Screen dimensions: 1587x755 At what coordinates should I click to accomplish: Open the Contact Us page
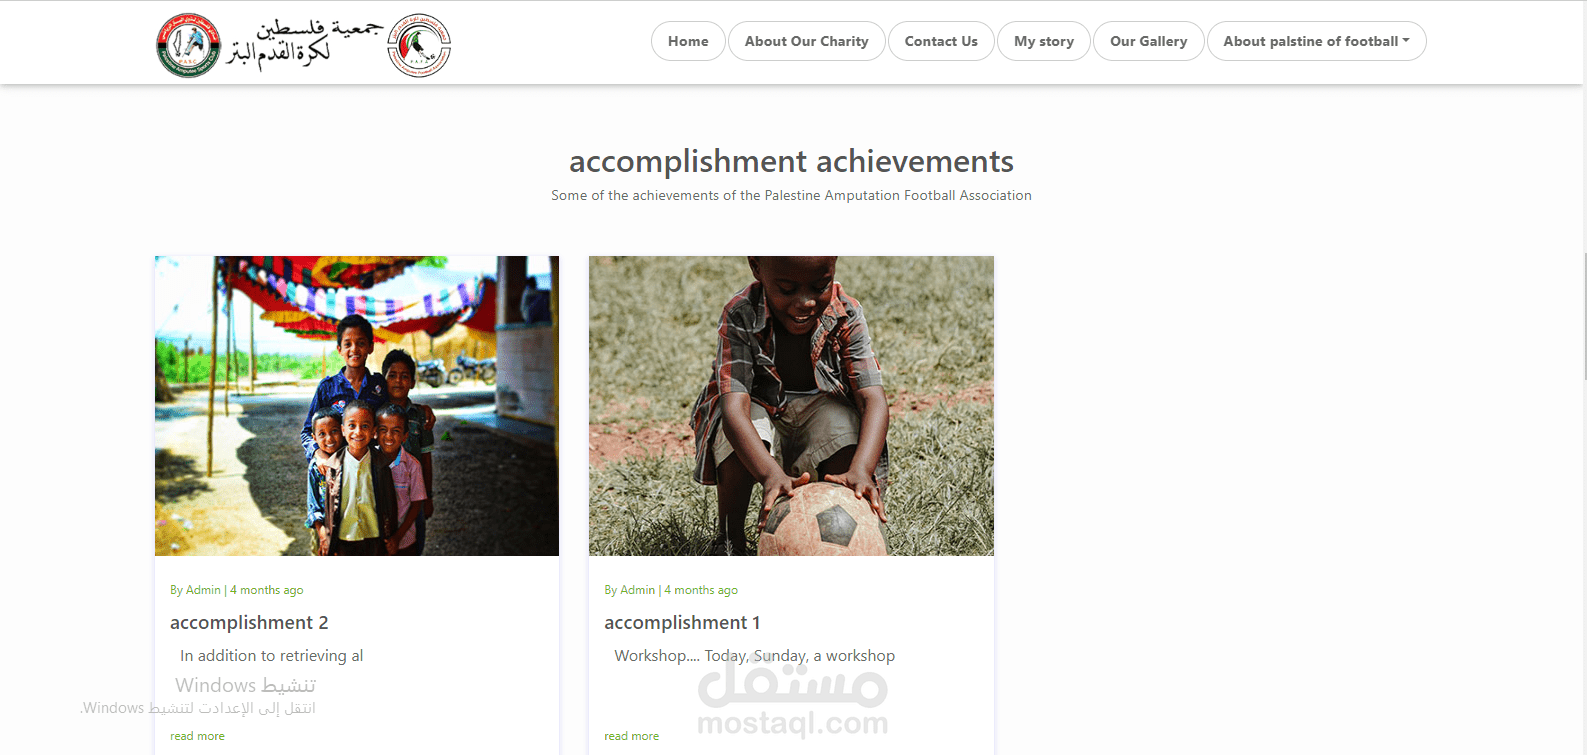click(x=941, y=41)
